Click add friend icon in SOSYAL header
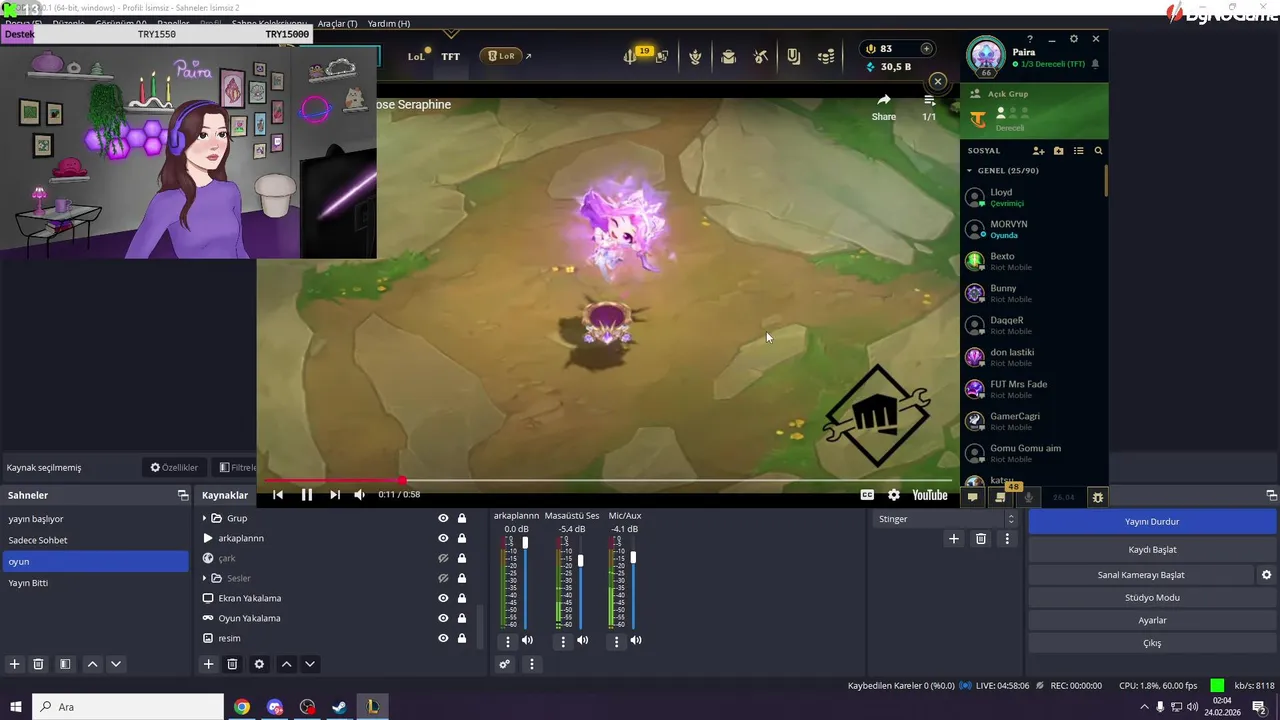 [1038, 151]
